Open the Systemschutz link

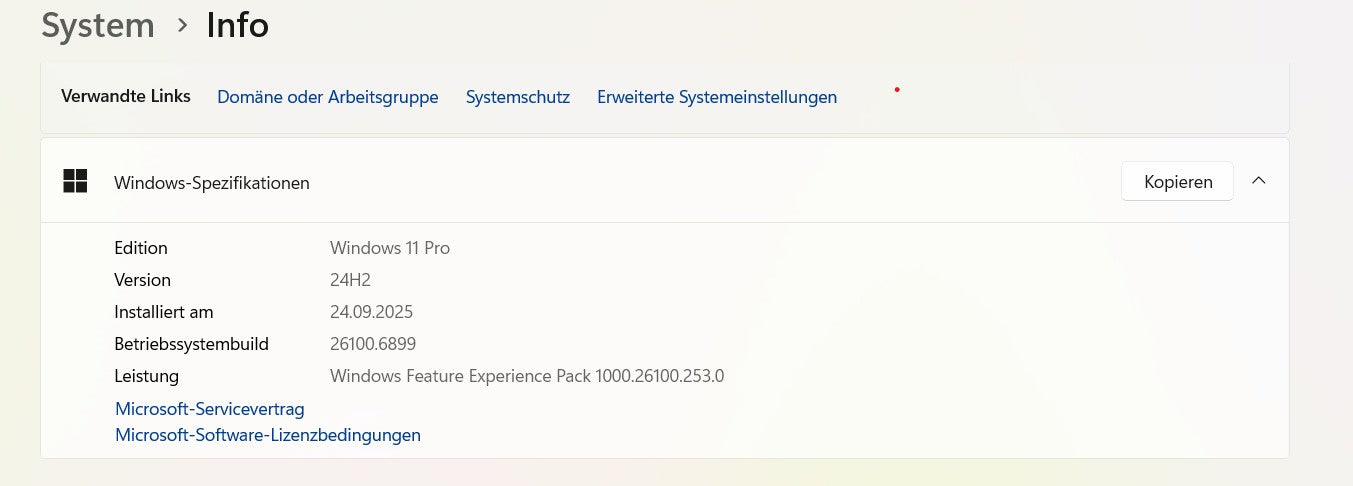tap(517, 97)
